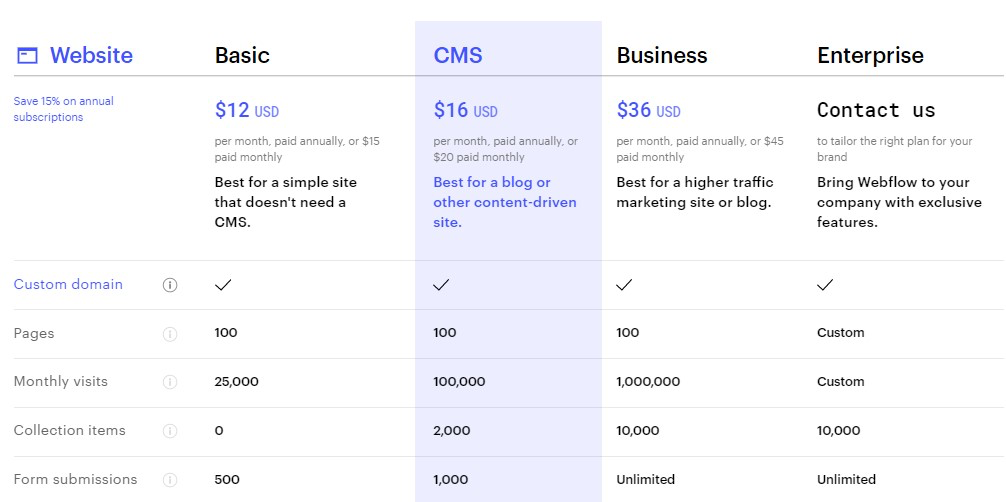Select the CMS plan column heading
This screenshot has width=1006, height=502.
pyautogui.click(x=458, y=56)
